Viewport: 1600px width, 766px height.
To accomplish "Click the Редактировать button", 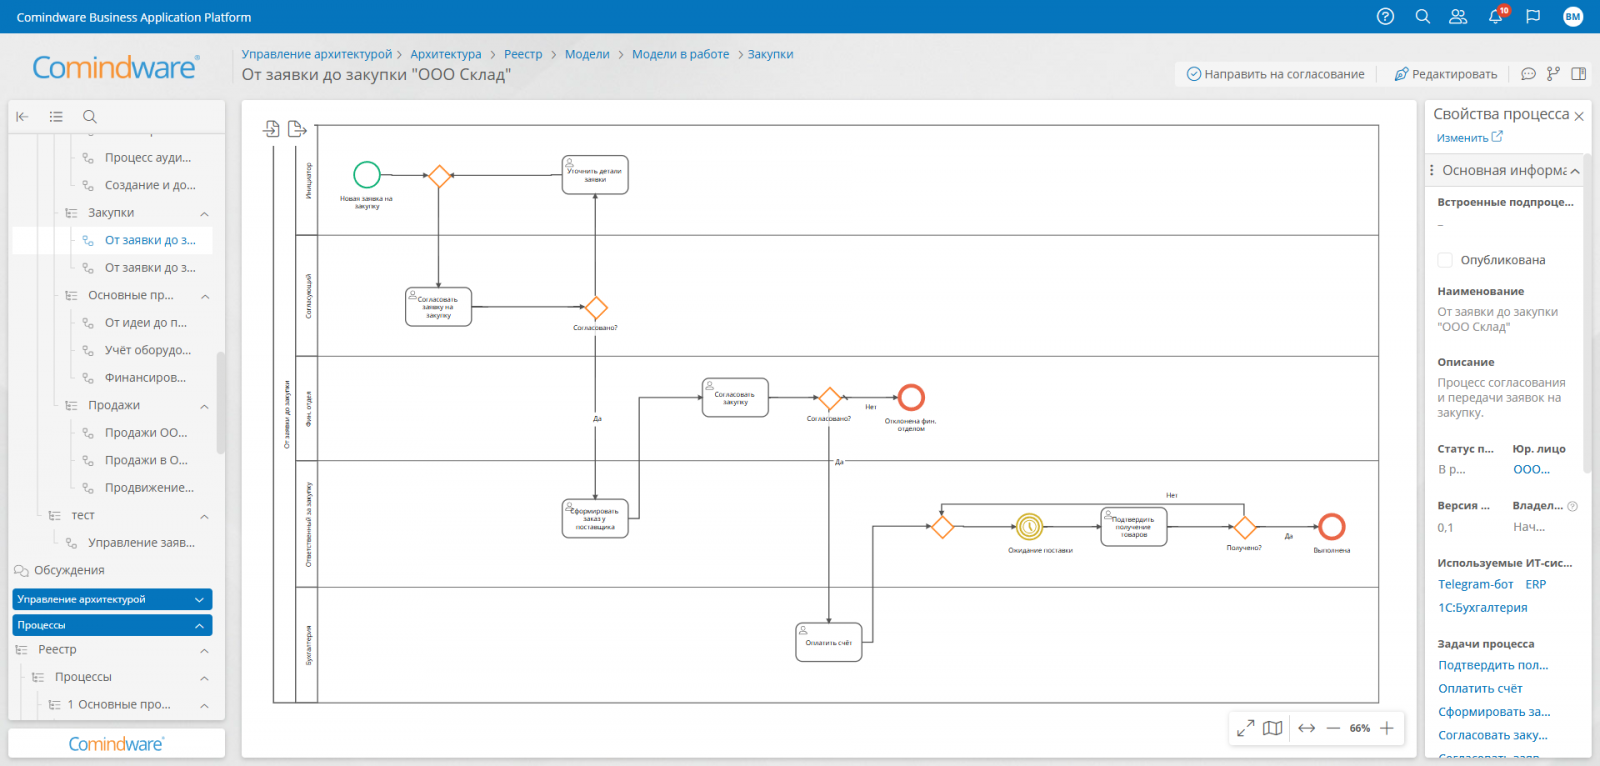I will (x=1446, y=74).
